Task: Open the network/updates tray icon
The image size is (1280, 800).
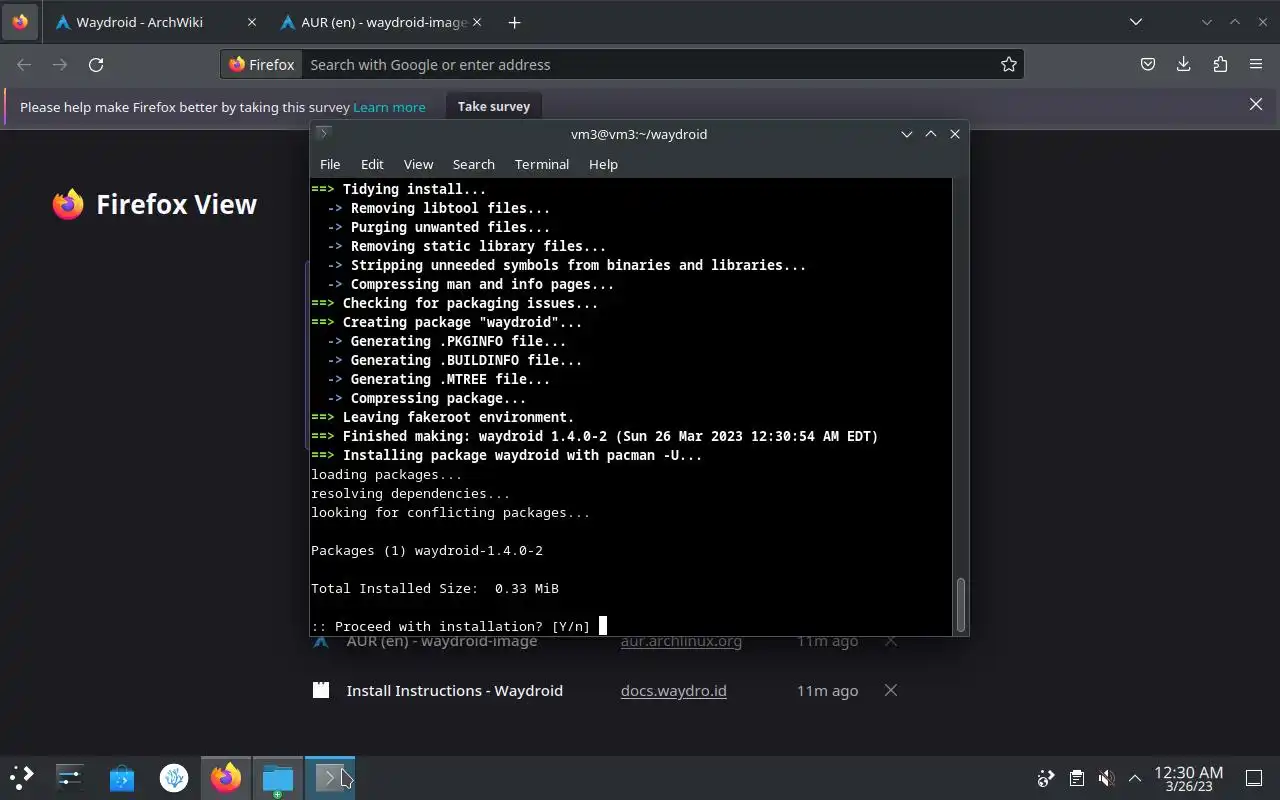Action: [x=1046, y=778]
